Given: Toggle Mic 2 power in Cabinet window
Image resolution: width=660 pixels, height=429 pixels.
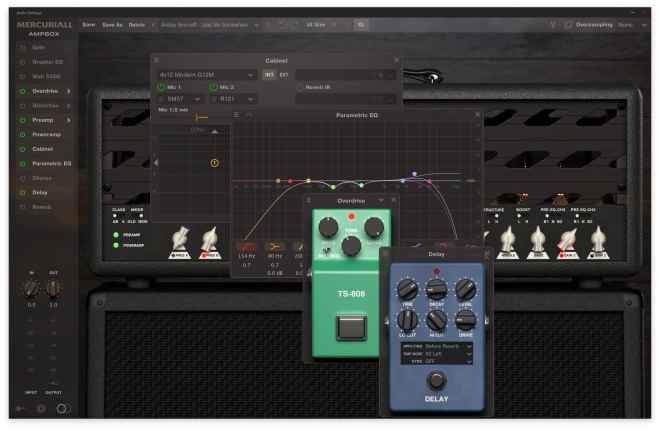Looking at the screenshot, I should tap(213, 87).
